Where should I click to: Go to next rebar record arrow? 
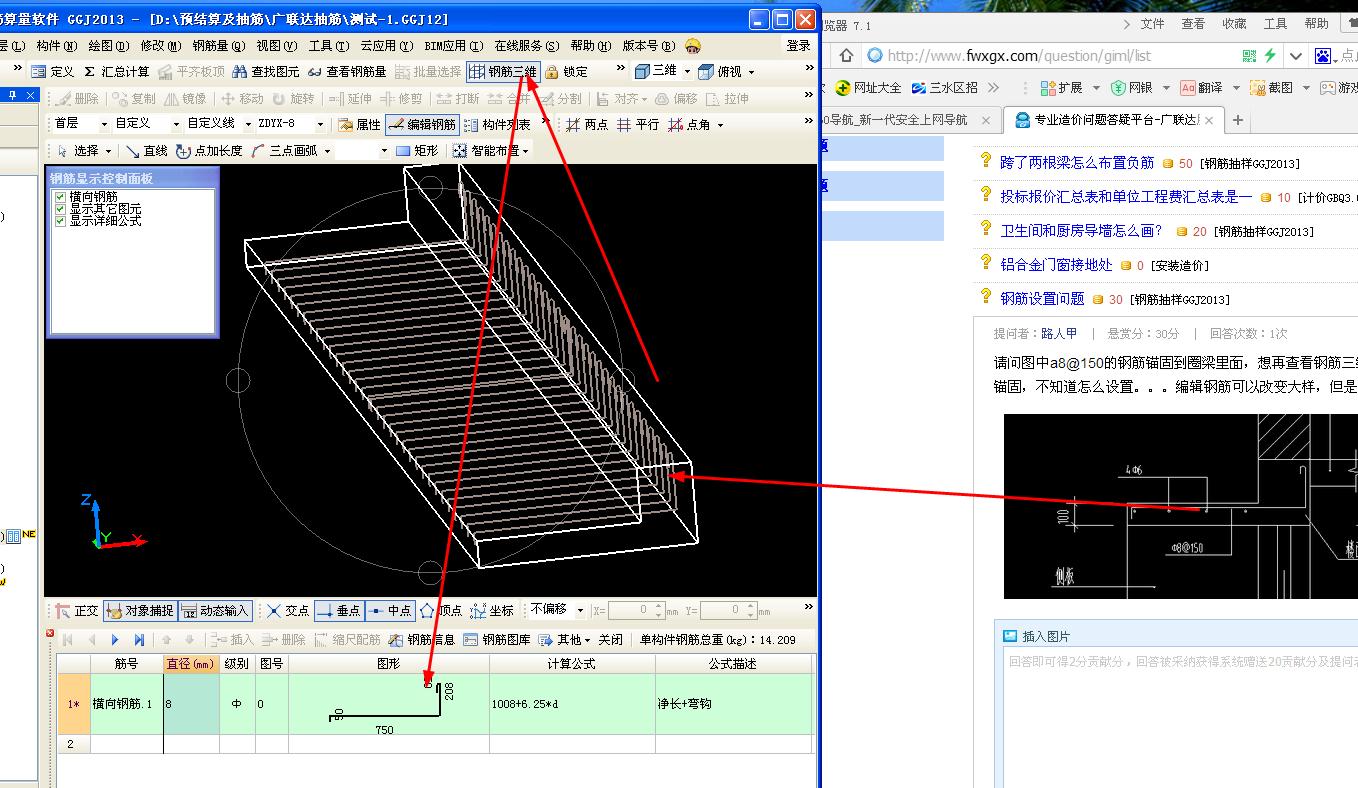click(x=115, y=640)
